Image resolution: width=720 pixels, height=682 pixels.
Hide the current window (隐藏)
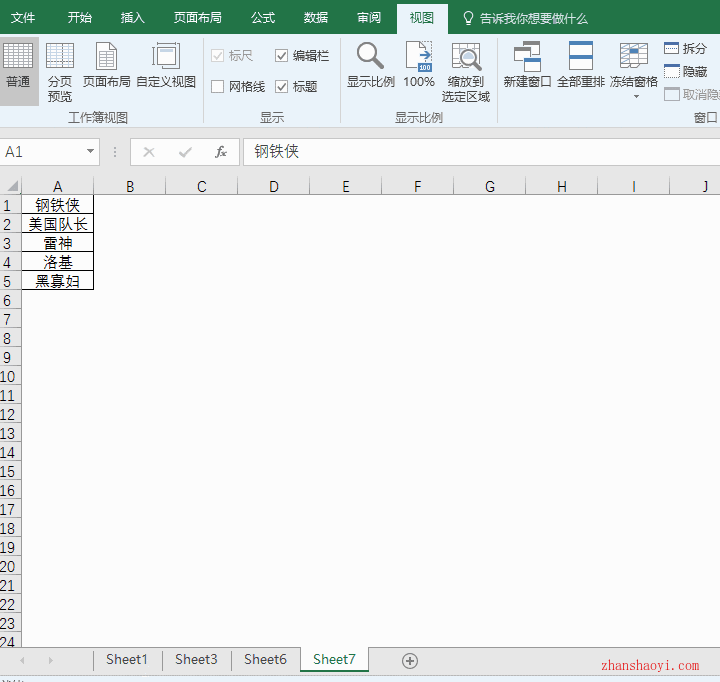tap(685, 72)
